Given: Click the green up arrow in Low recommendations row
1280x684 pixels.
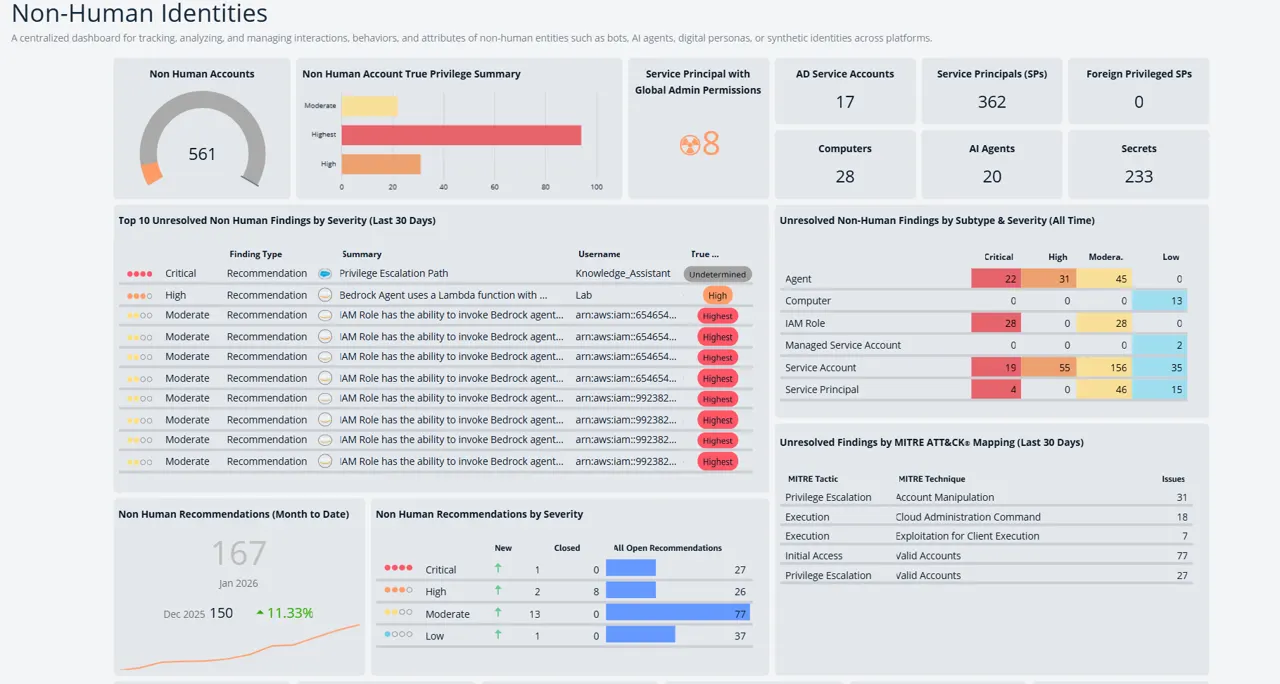Looking at the screenshot, I should click(x=498, y=635).
